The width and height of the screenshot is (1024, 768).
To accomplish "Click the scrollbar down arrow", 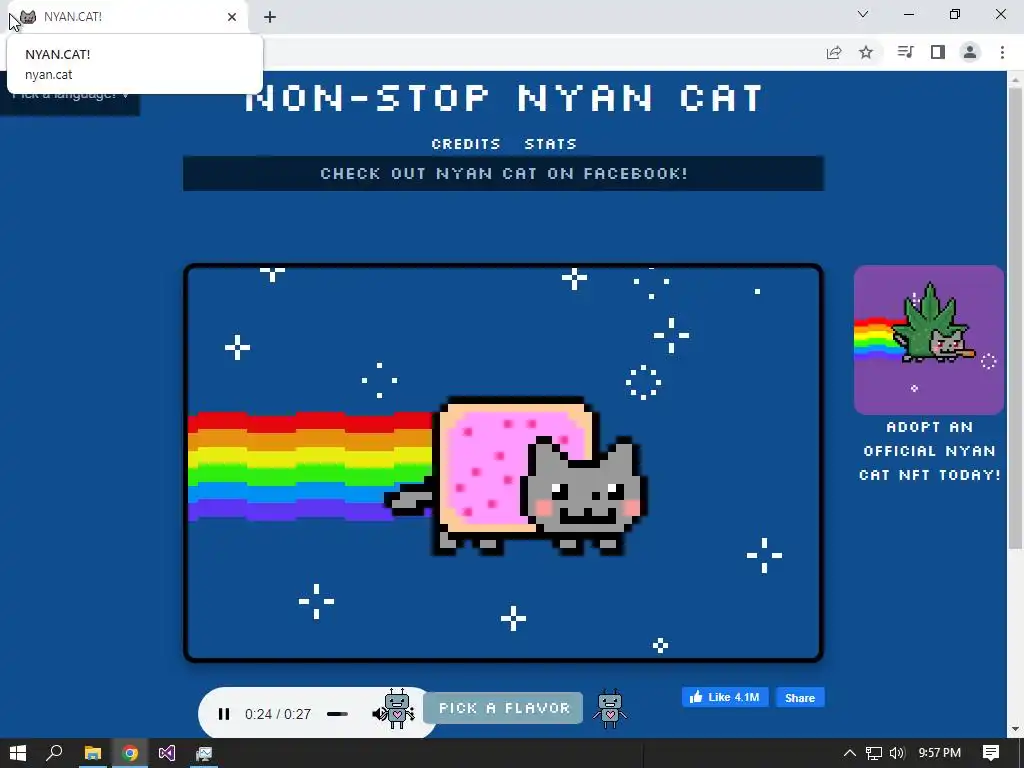I will tap(1016, 729).
